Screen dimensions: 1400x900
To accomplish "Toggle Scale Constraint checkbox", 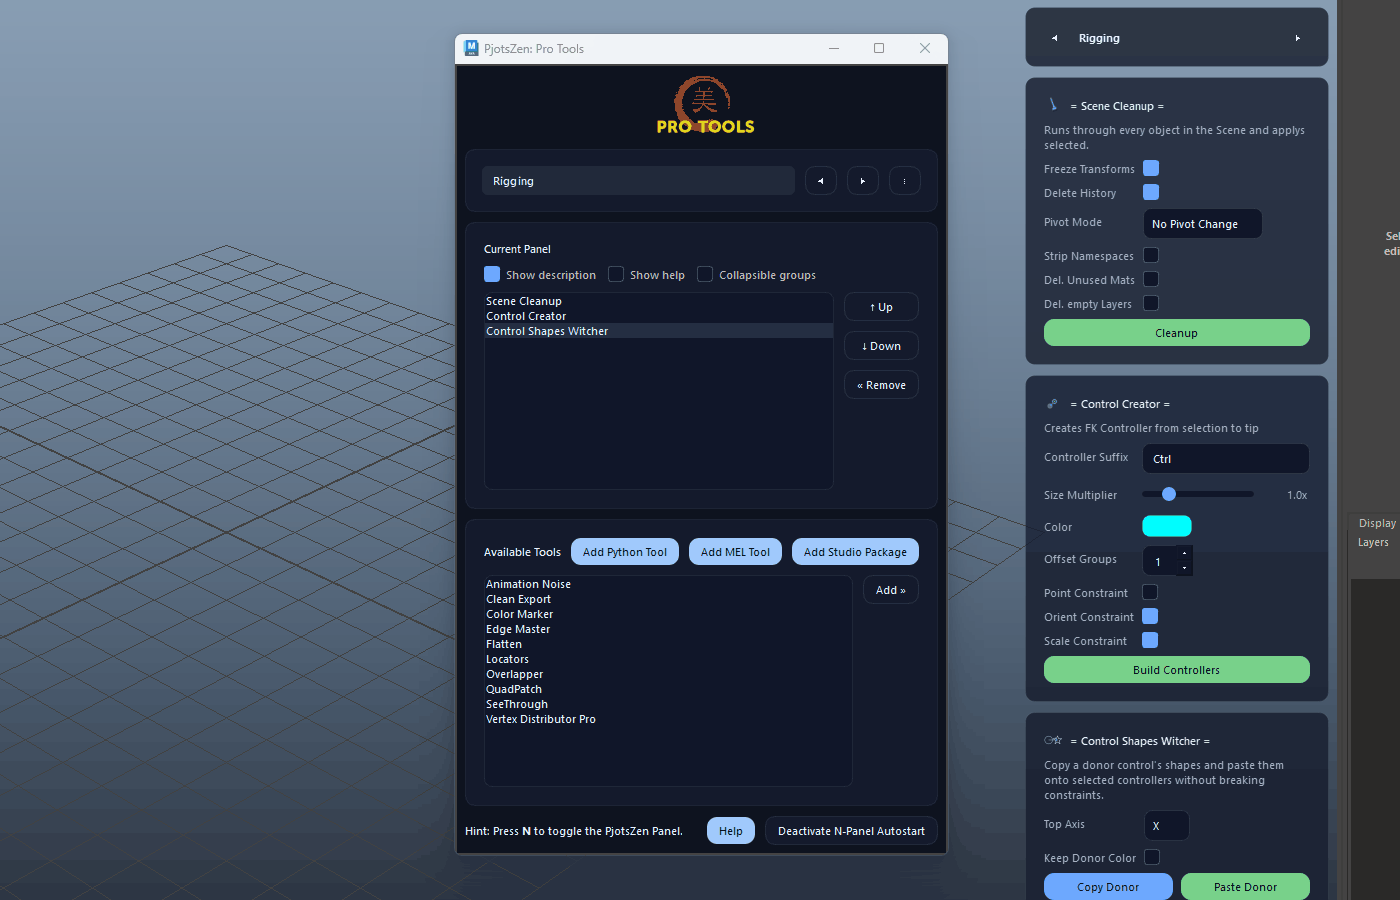I will pos(1150,640).
